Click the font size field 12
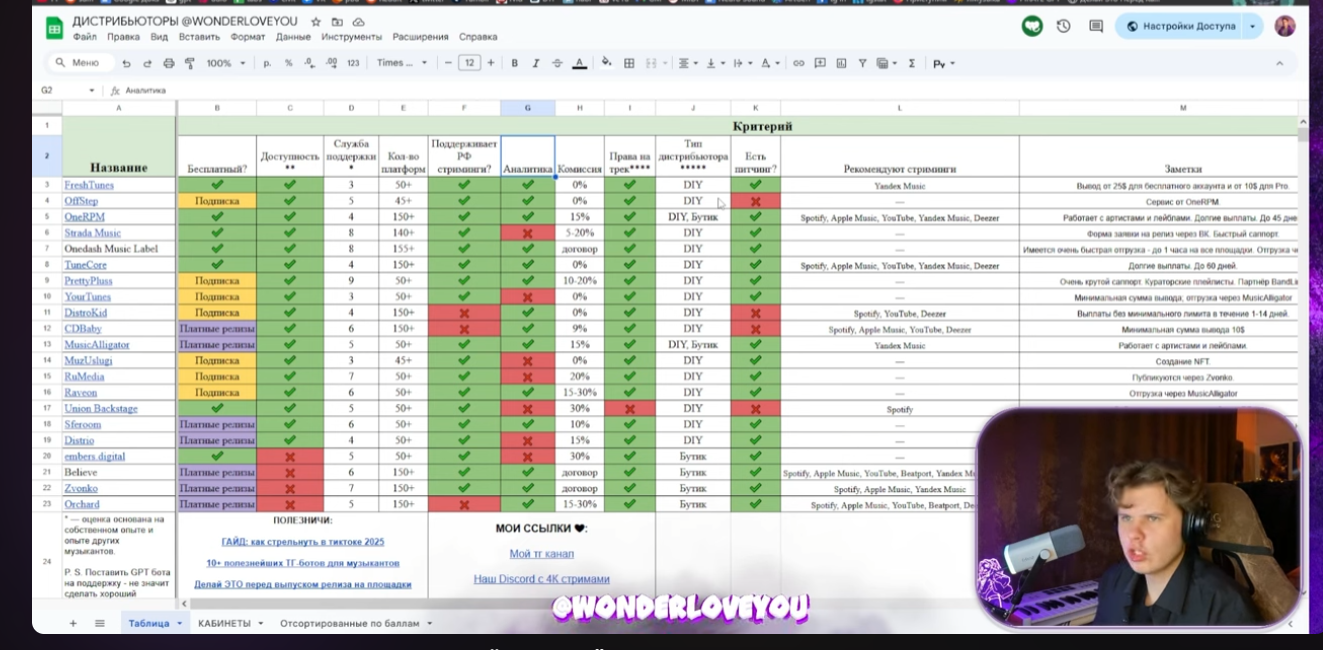Viewport: 1323px width, 650px height. (469, 63)
